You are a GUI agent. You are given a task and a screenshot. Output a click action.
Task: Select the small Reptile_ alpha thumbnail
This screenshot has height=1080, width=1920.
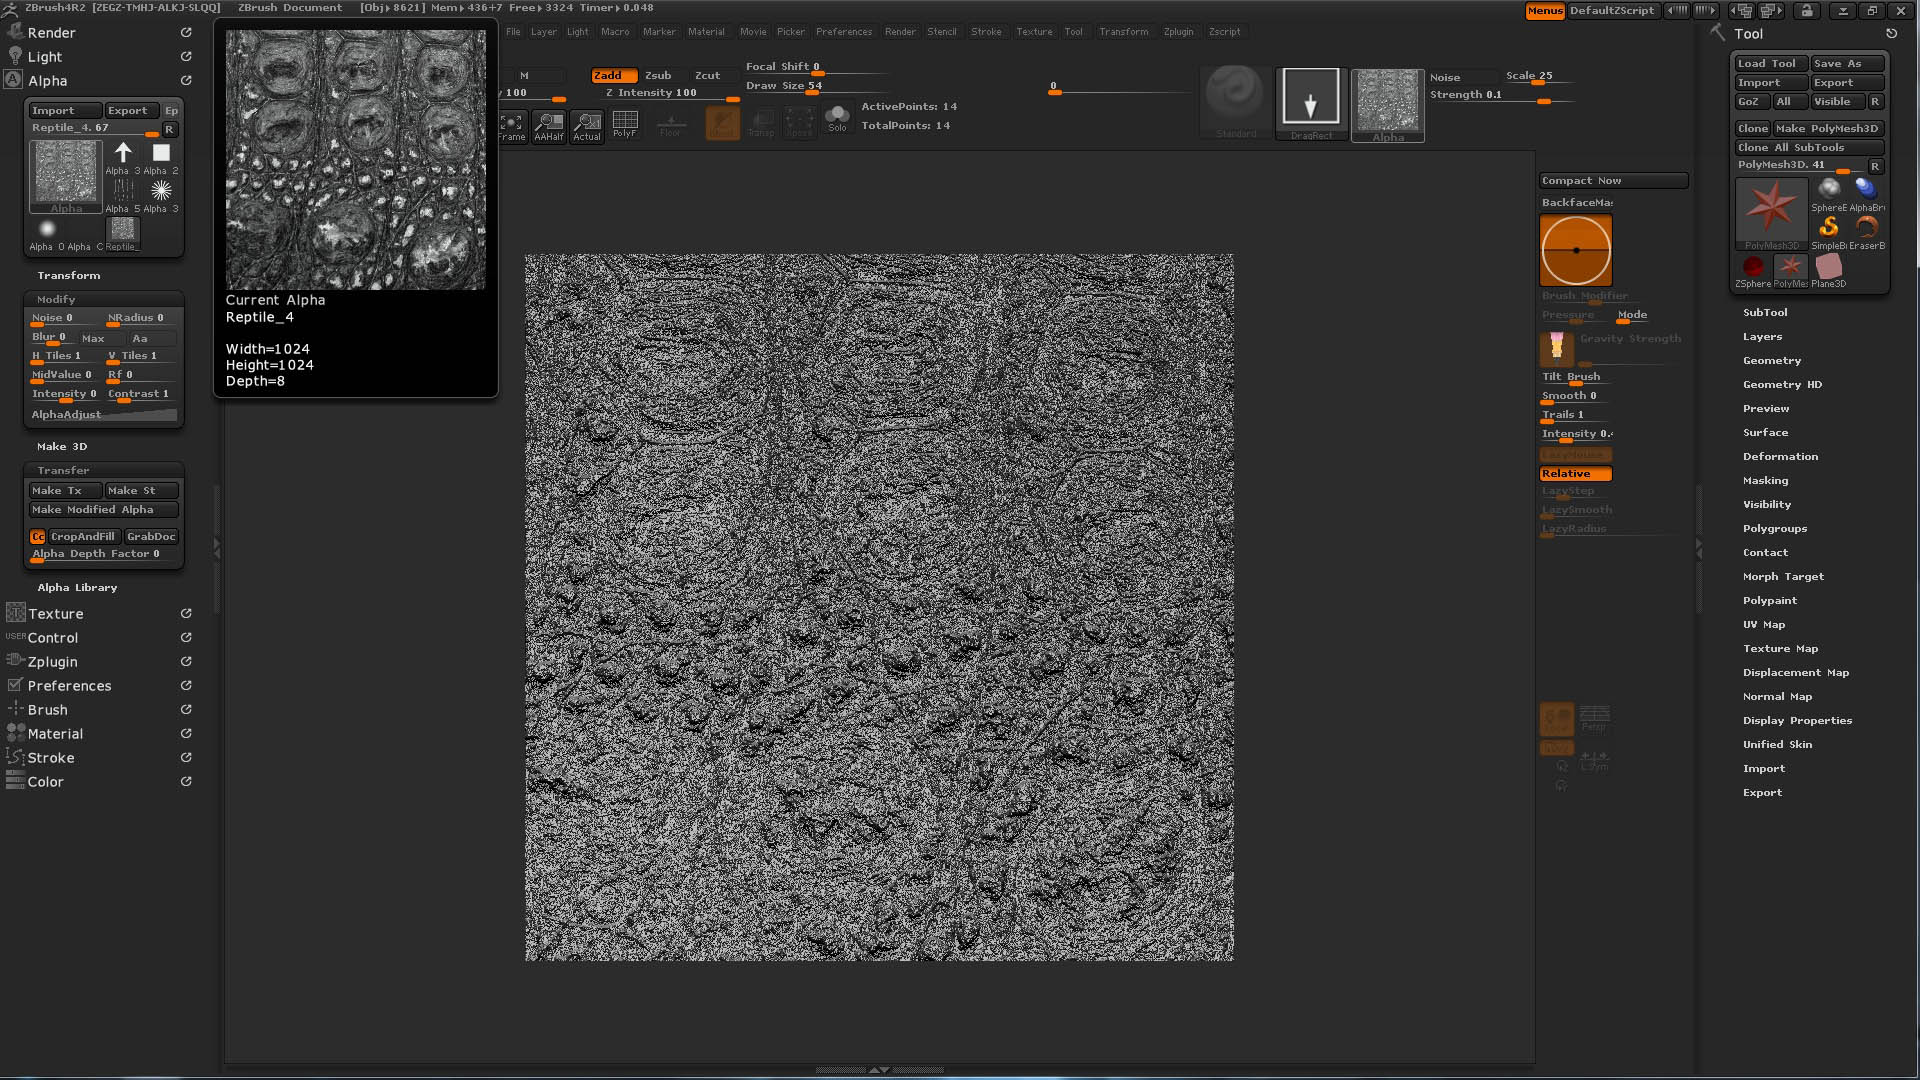pos(122,234)
